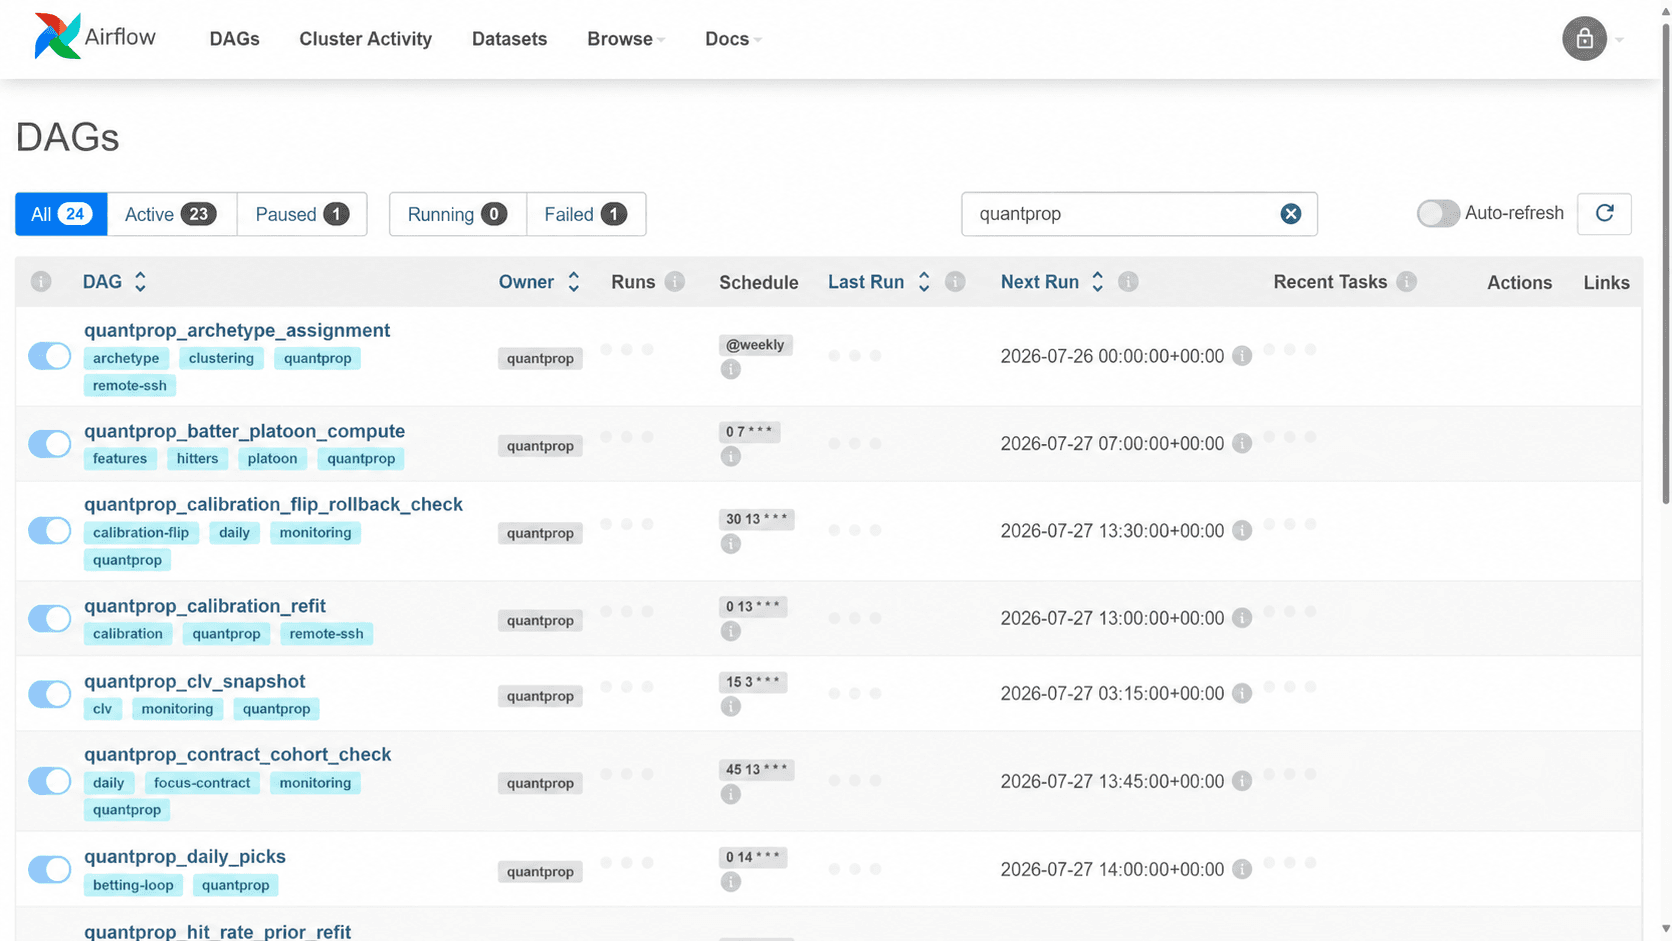Open the DAGs nav item

pyautogui.click(x=234, y=39)
